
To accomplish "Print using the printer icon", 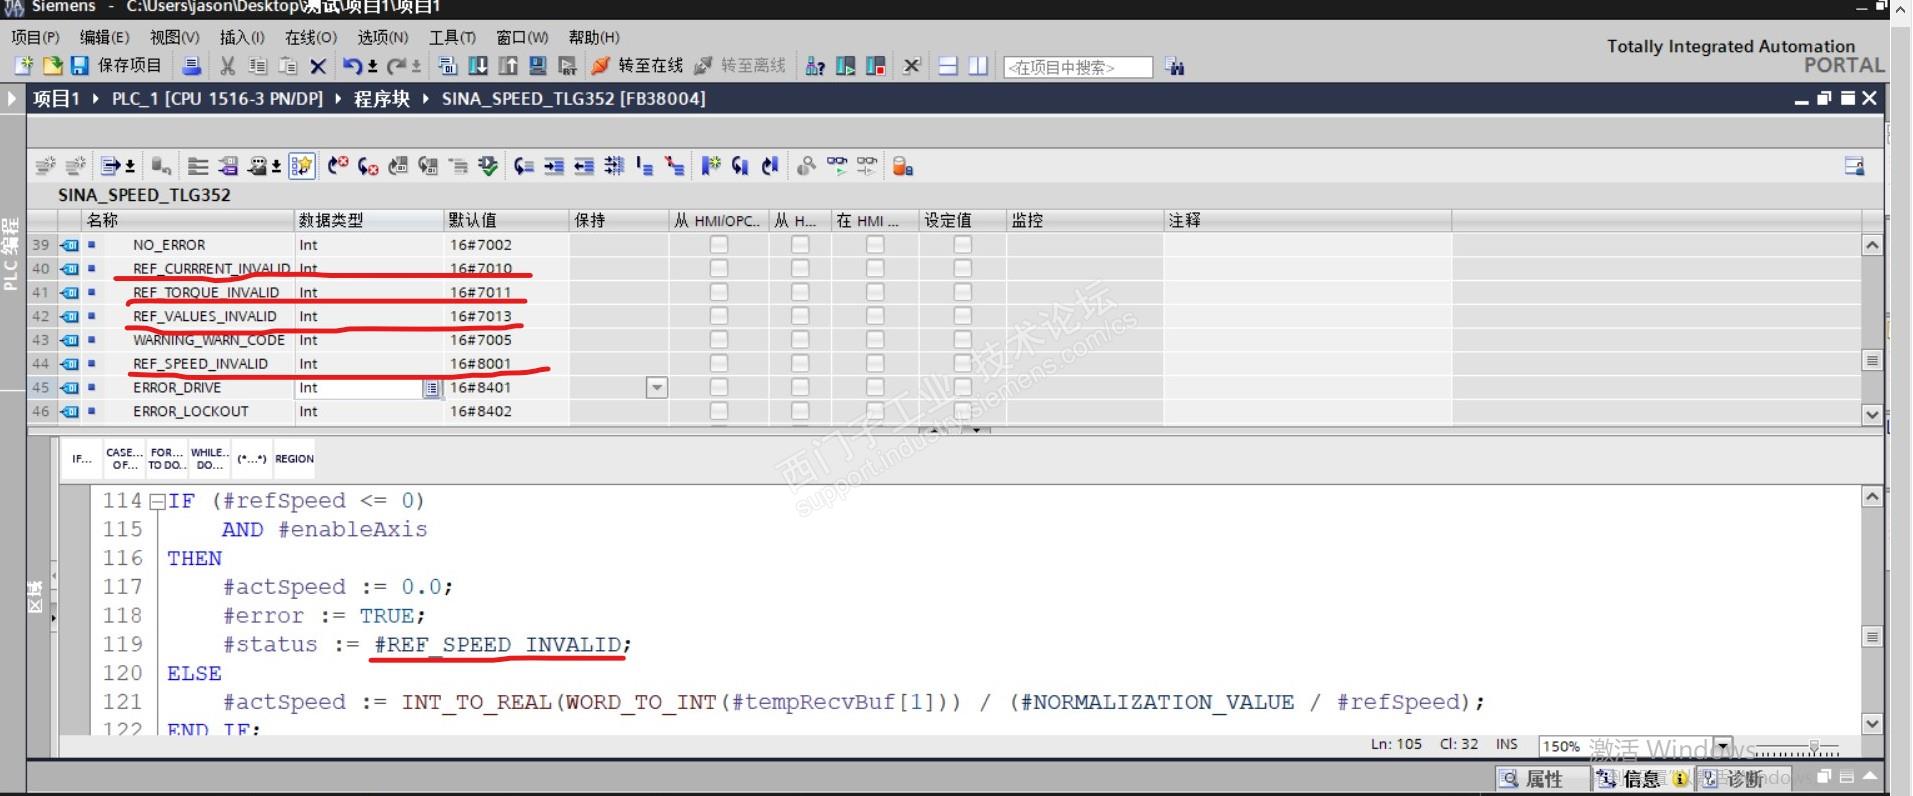I will [x=192, y=66].
